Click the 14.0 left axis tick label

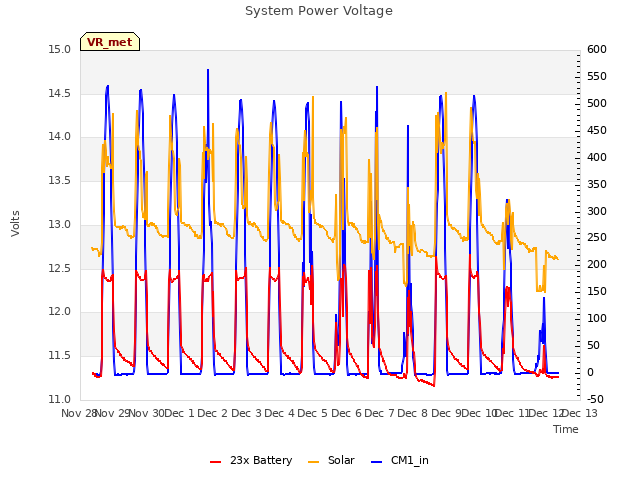[x=60, y=137]
